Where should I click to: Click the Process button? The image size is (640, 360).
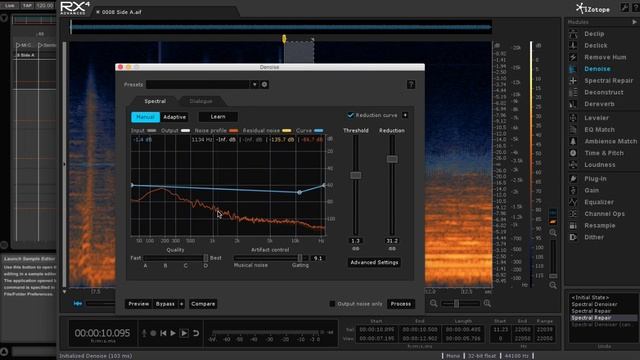(x=401, y=304)
